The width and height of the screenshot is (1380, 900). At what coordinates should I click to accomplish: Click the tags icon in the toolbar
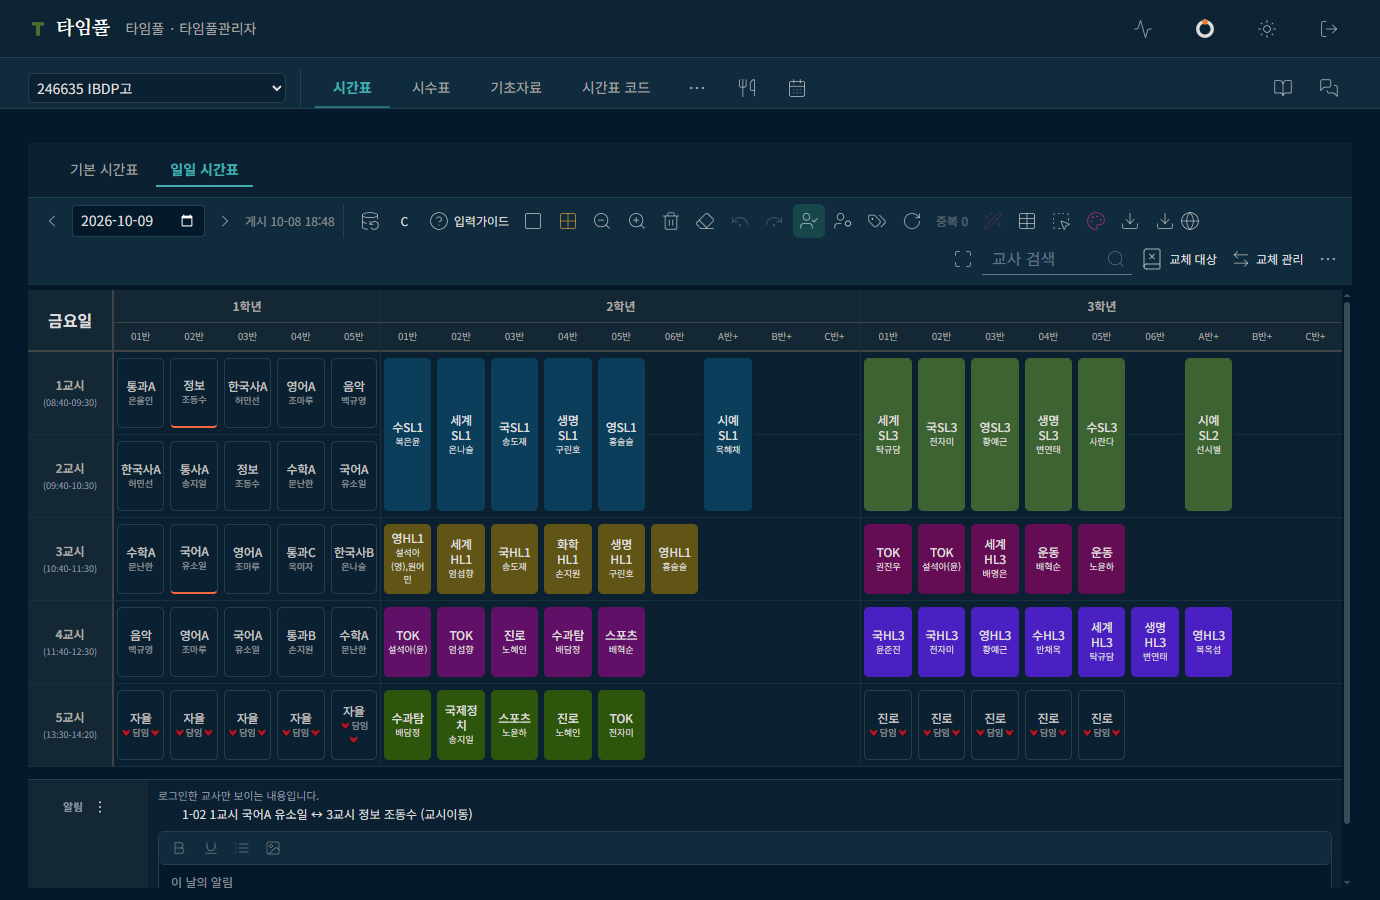pos(877,221)
